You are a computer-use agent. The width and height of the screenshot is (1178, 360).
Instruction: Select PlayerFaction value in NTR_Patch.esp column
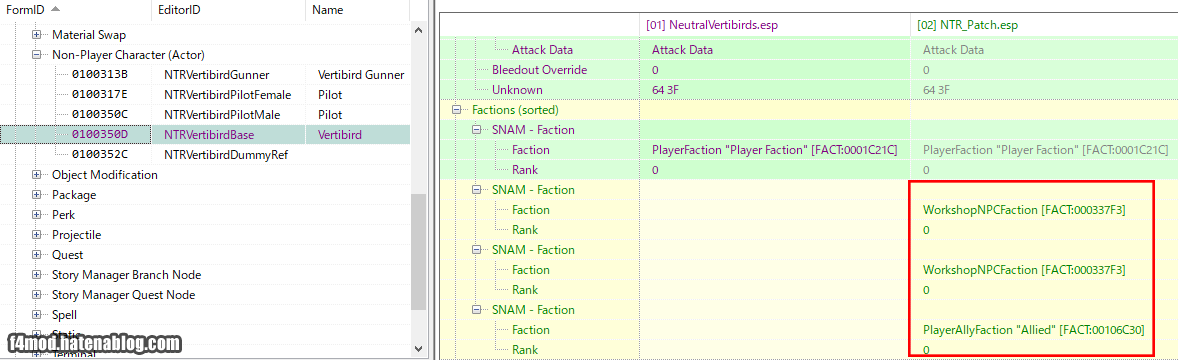[1045, 150]
